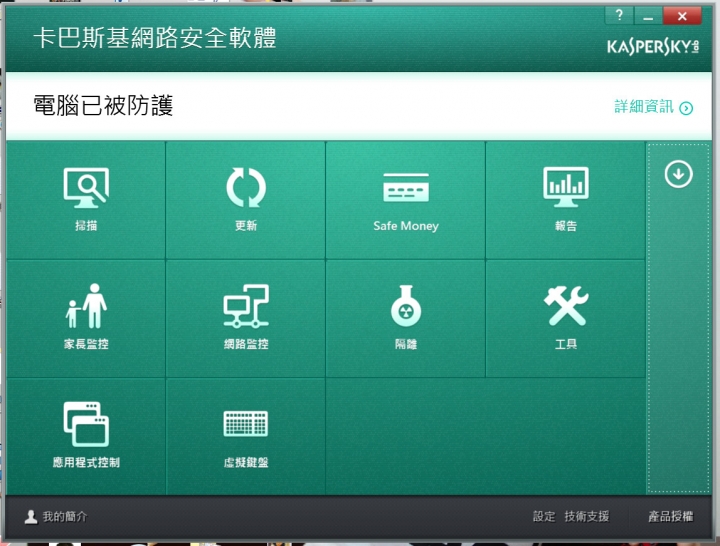
Task: Launch the 更新 update tile
Action: coord(246,200)
